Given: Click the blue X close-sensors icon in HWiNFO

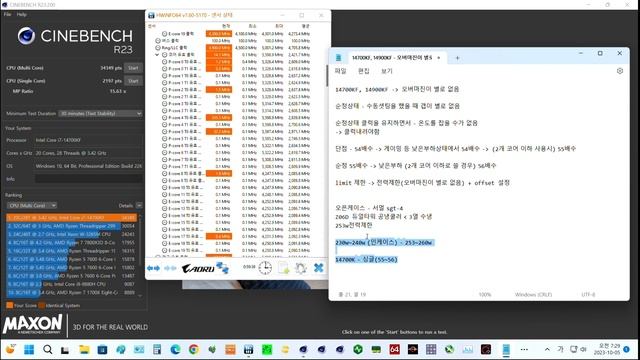Looking at the screenshot, I should coord(318,268).
